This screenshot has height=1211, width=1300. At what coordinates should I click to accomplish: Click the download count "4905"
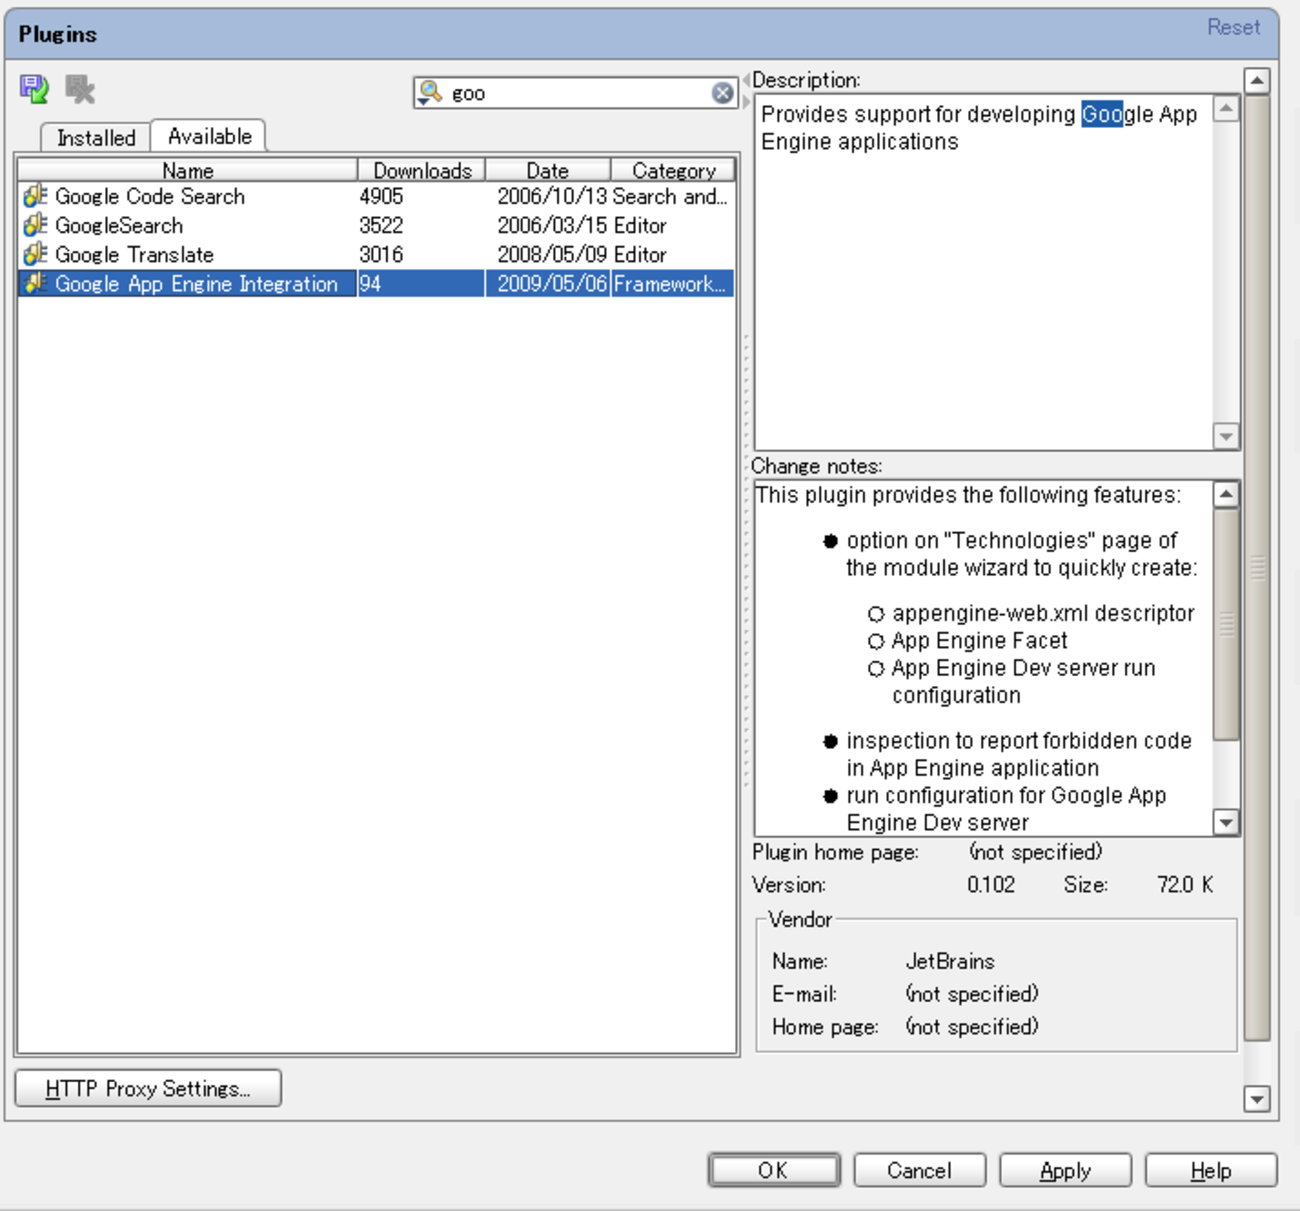pyautogui.click(x=381, y=196)
